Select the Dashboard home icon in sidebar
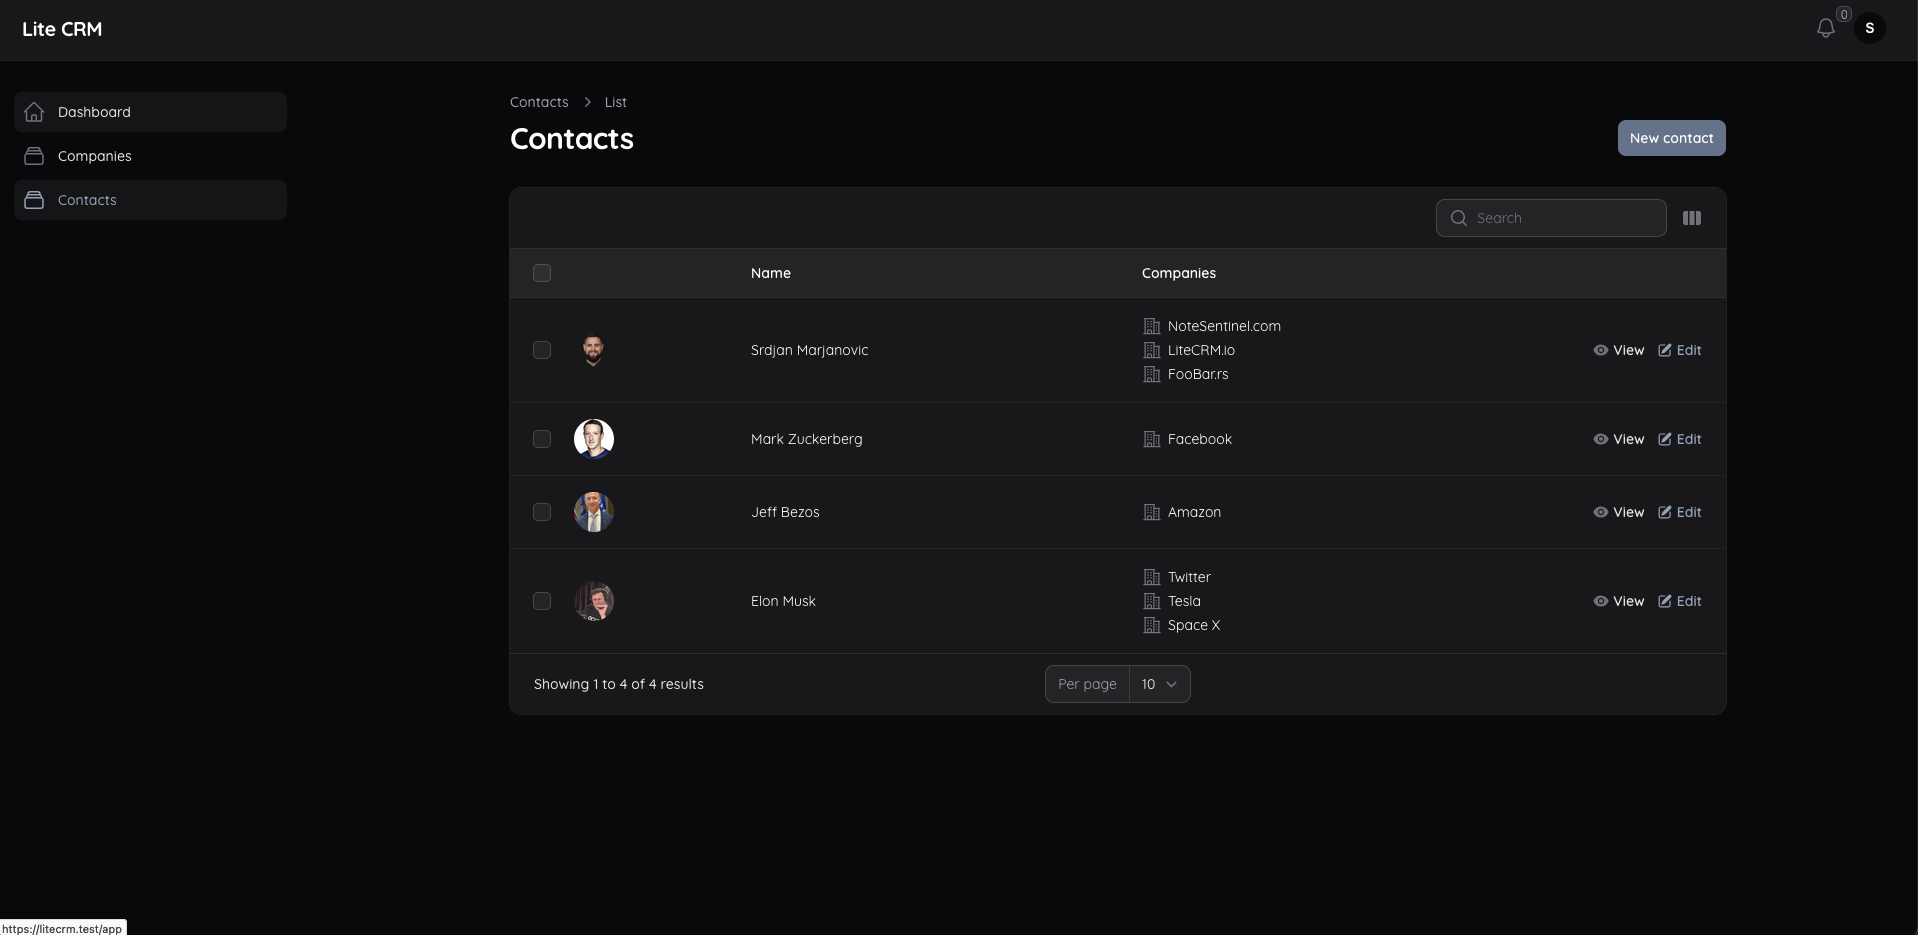Viewport: 1918px width, 935px height. (34, 112)
